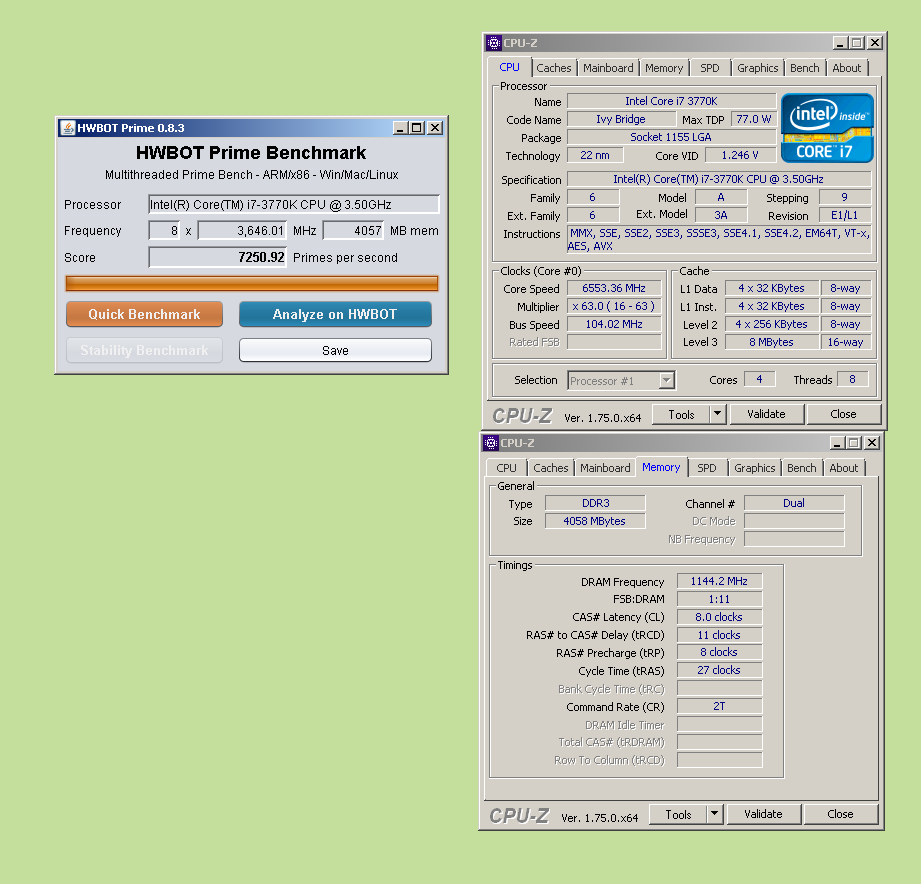
Task: Click Tools button in bottom CPU-Z window
Action: (678, 814)
